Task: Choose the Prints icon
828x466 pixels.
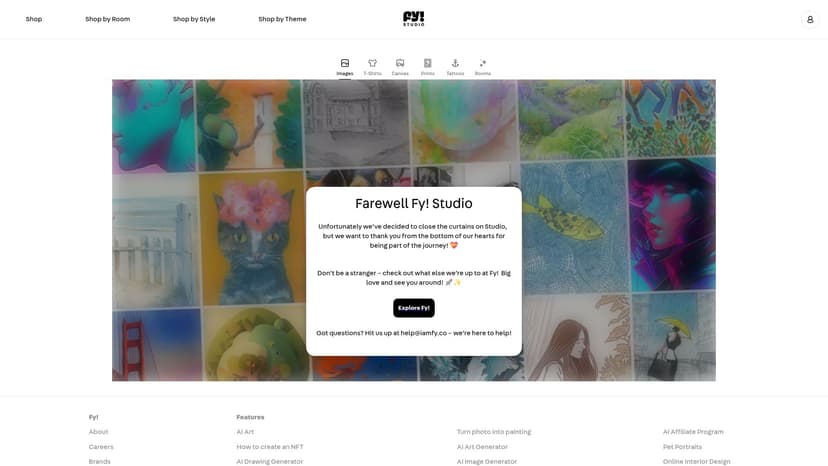Action: coord(428,63)
